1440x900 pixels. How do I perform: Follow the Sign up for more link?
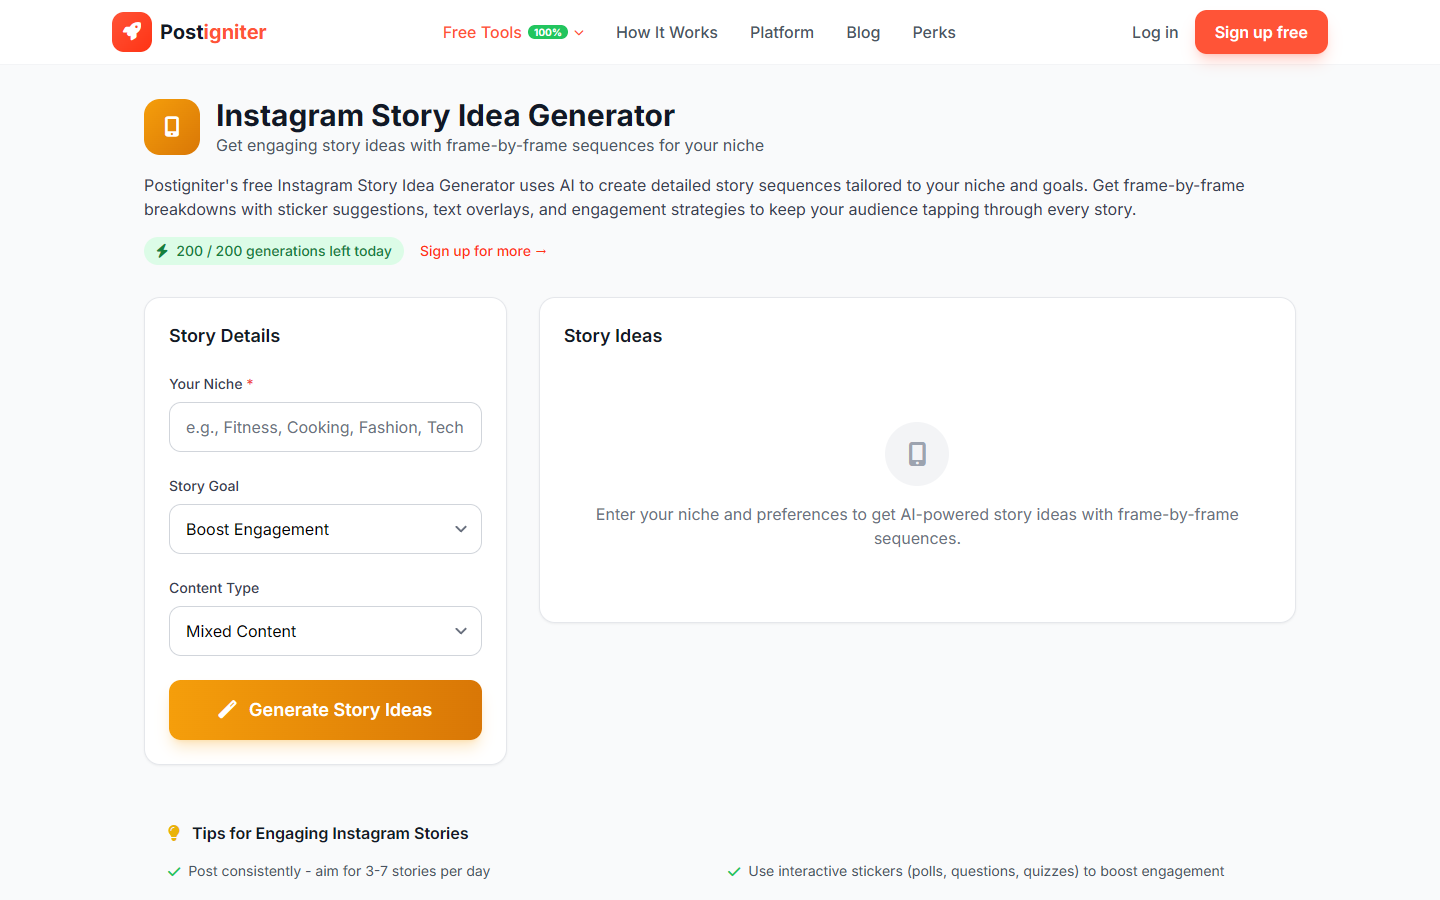click(483, 250)
